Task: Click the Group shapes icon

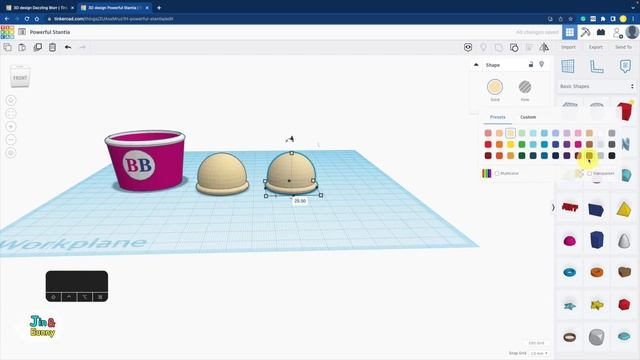Action: [x=498, y=47]
